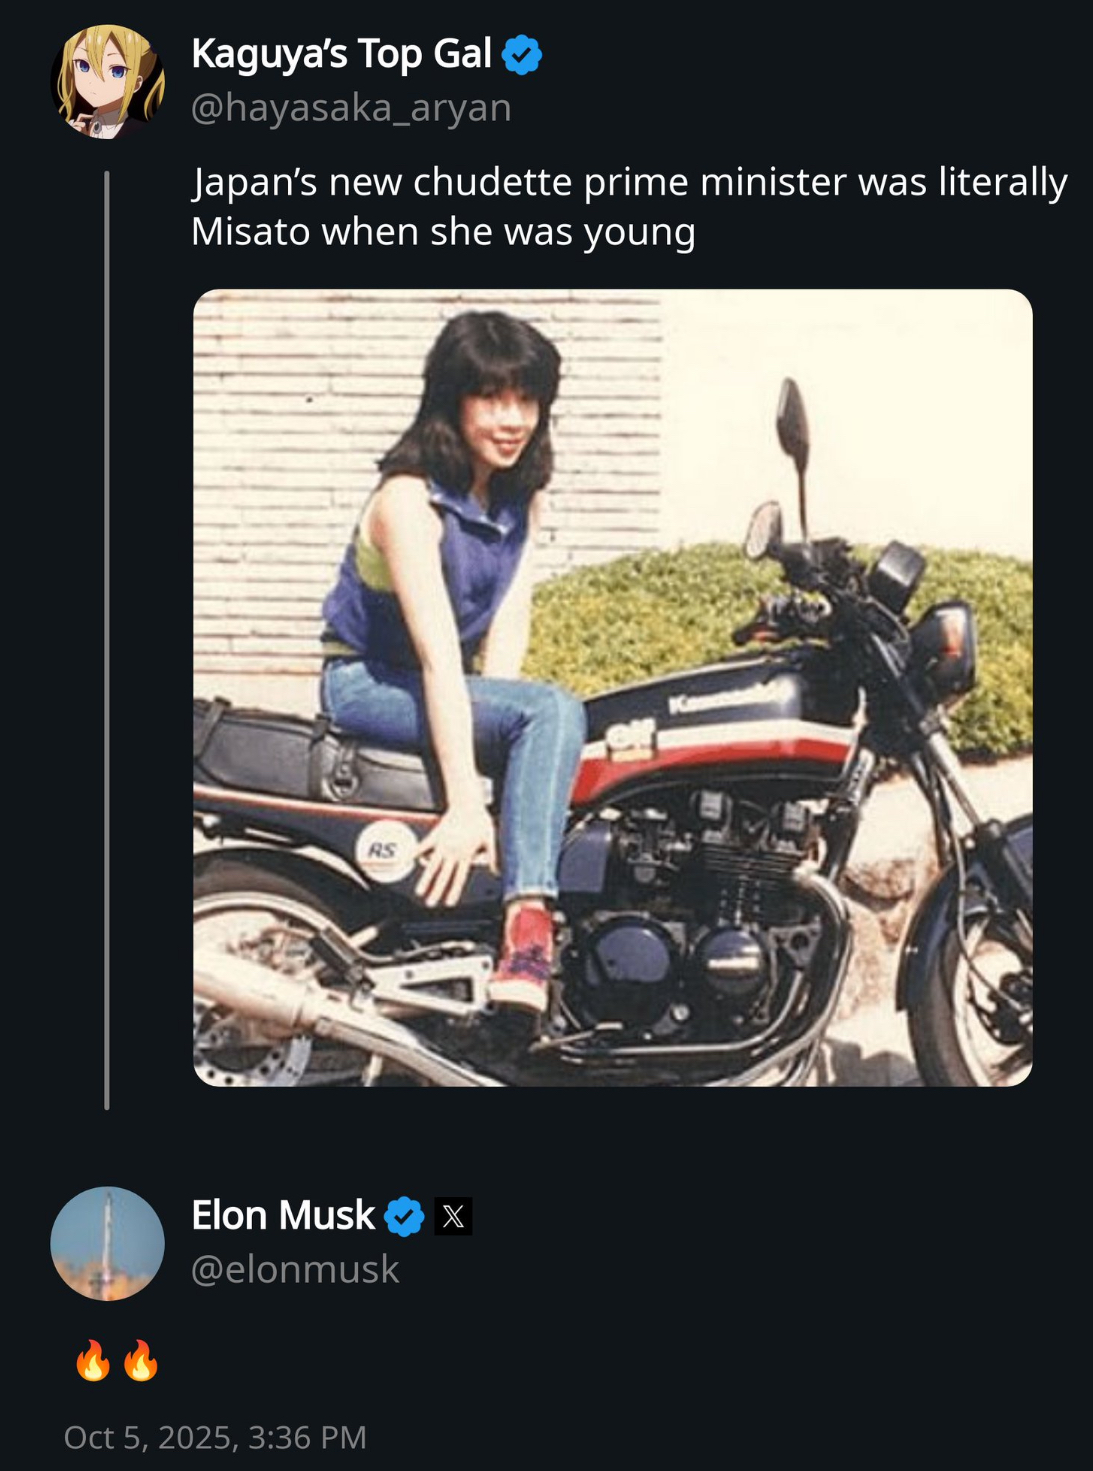Click the X affiliate badge
Viewport: 1093px width, 1471px height.
453,1216
